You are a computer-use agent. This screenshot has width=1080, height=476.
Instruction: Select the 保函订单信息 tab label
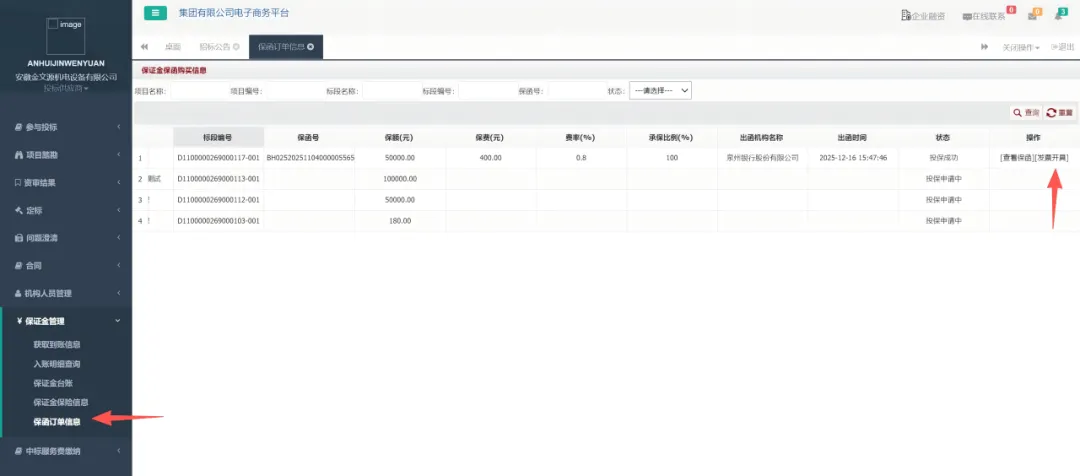[x=281, y=47]
